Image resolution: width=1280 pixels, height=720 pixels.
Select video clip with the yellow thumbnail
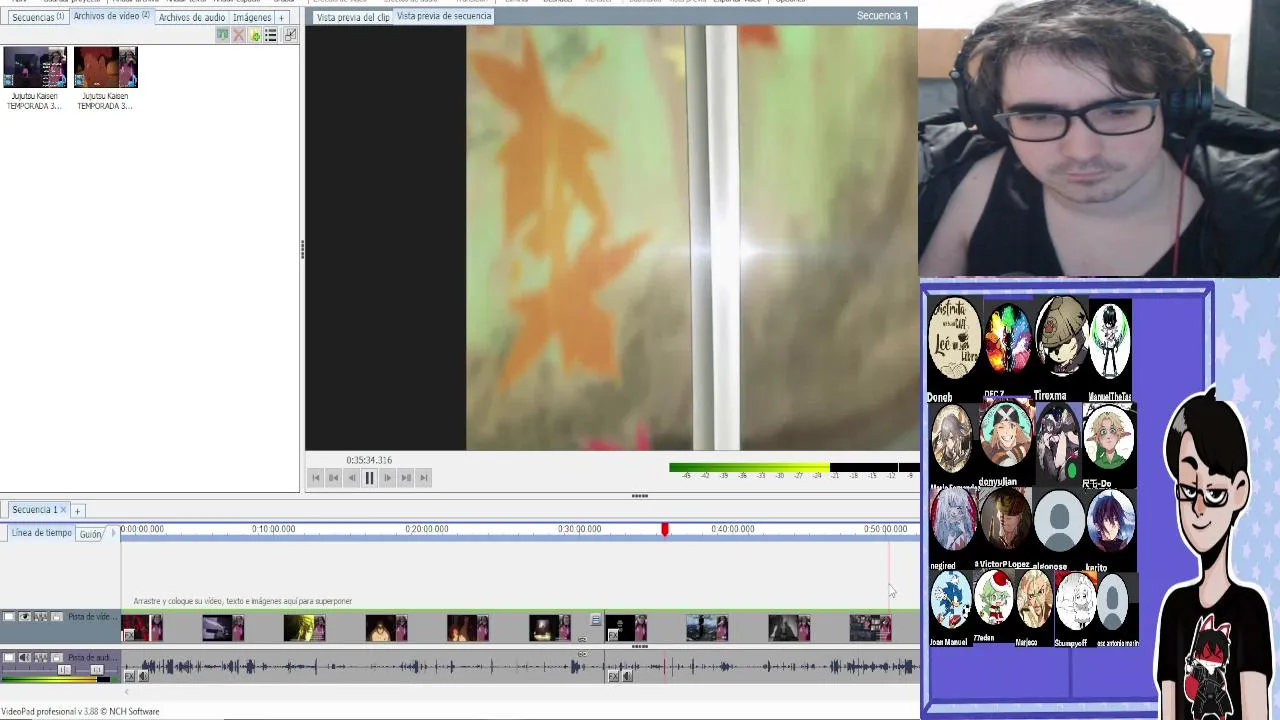304,628
